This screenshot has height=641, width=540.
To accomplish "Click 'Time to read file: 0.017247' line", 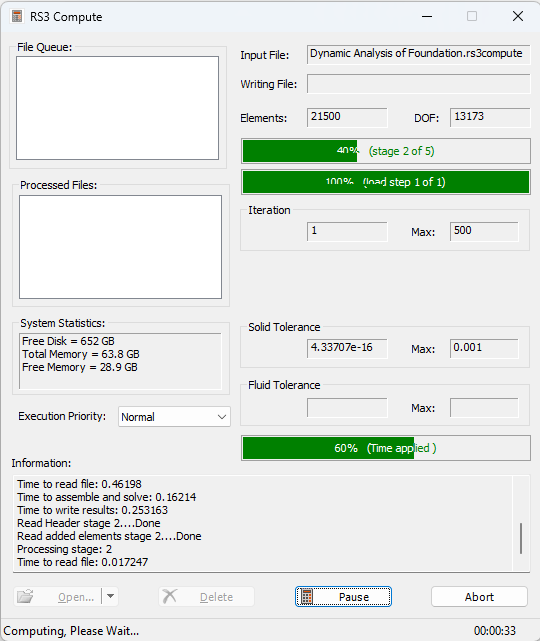I will click(x=83, y=562).
